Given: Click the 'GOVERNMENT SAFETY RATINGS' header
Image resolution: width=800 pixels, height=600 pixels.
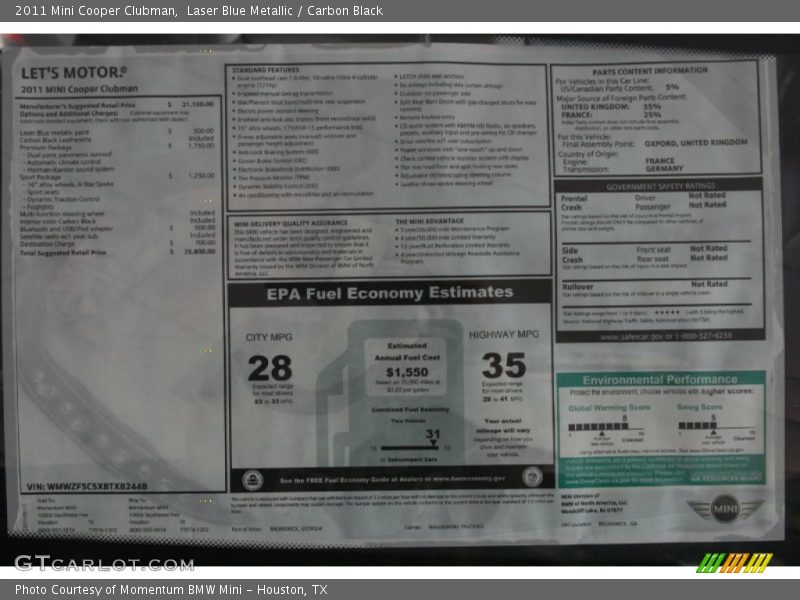Looking at the screenshot, I should 661,186.
